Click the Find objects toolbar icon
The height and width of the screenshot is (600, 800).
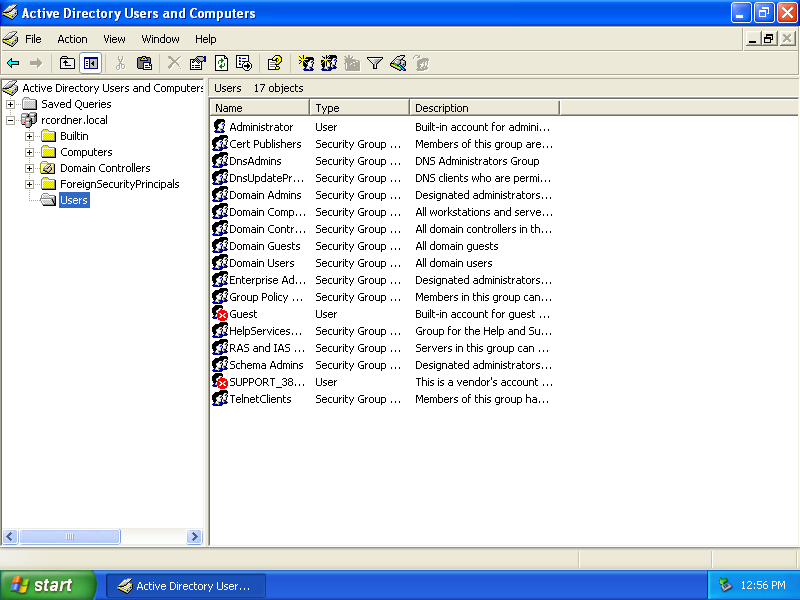tap(398, 63)
